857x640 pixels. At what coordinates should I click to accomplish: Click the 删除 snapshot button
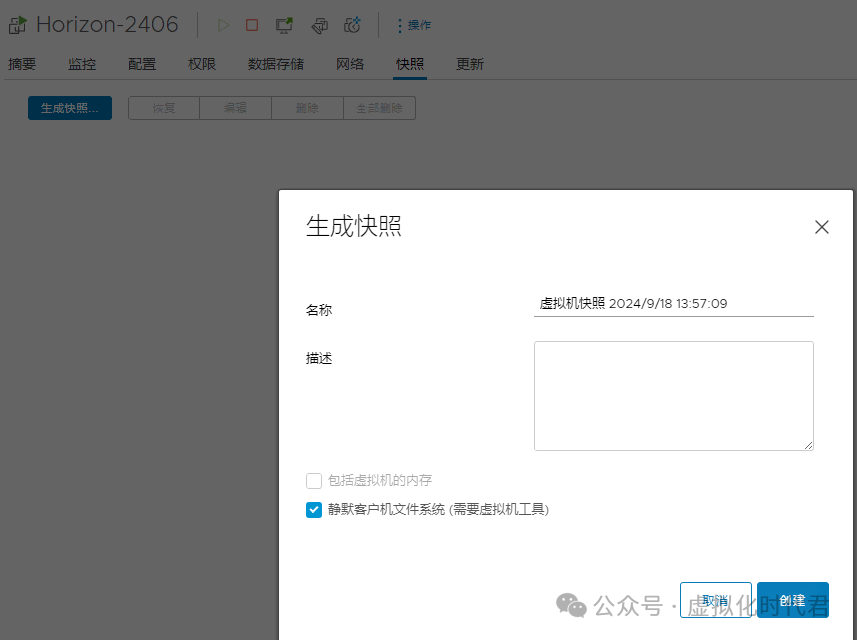[x=307, y=108]
